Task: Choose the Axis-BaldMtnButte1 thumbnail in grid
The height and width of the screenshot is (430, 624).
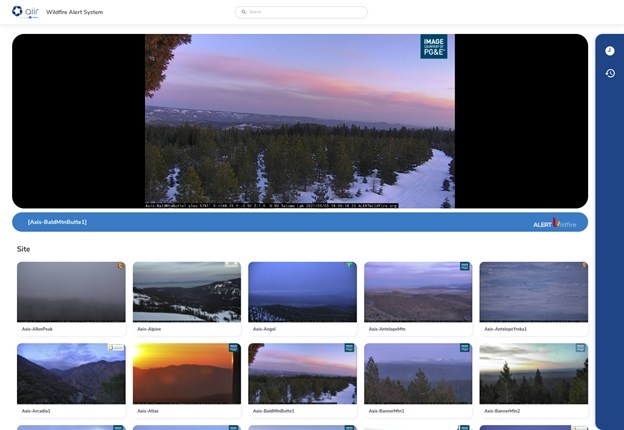Action: coord(302,373)
